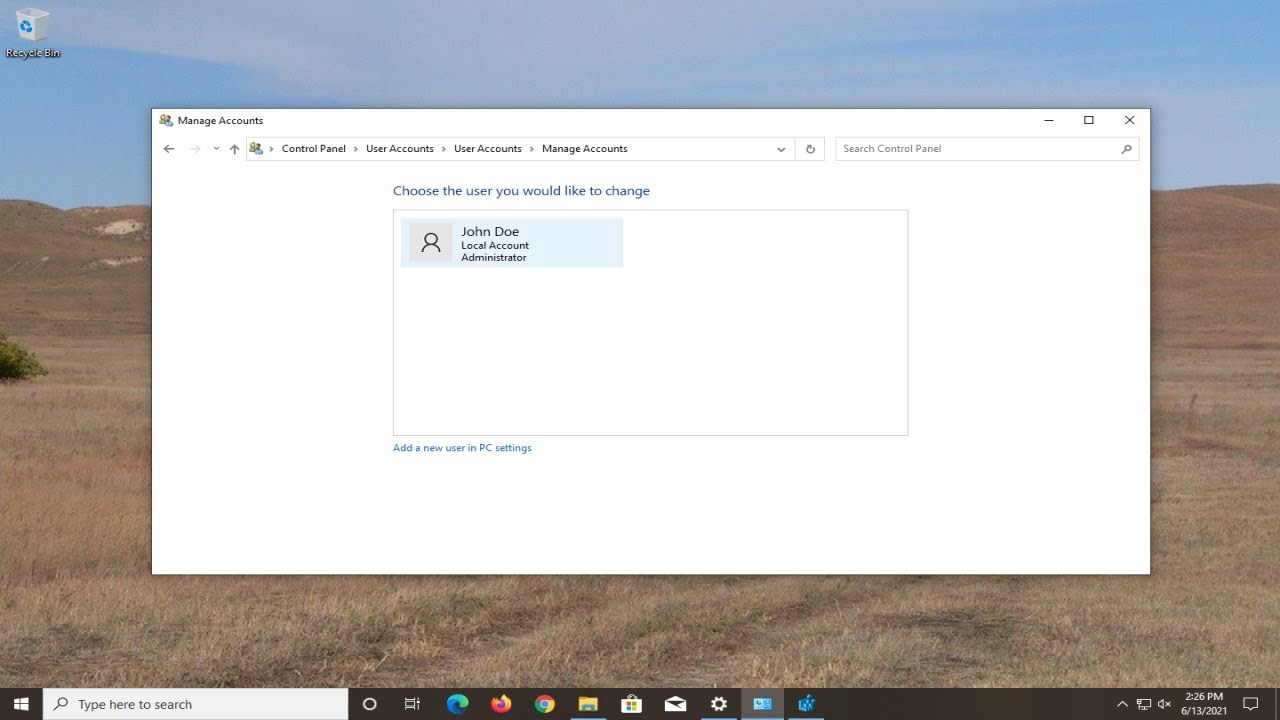Click John Doe avatar picture
1280x720 pixels.
tap(431, 243)
